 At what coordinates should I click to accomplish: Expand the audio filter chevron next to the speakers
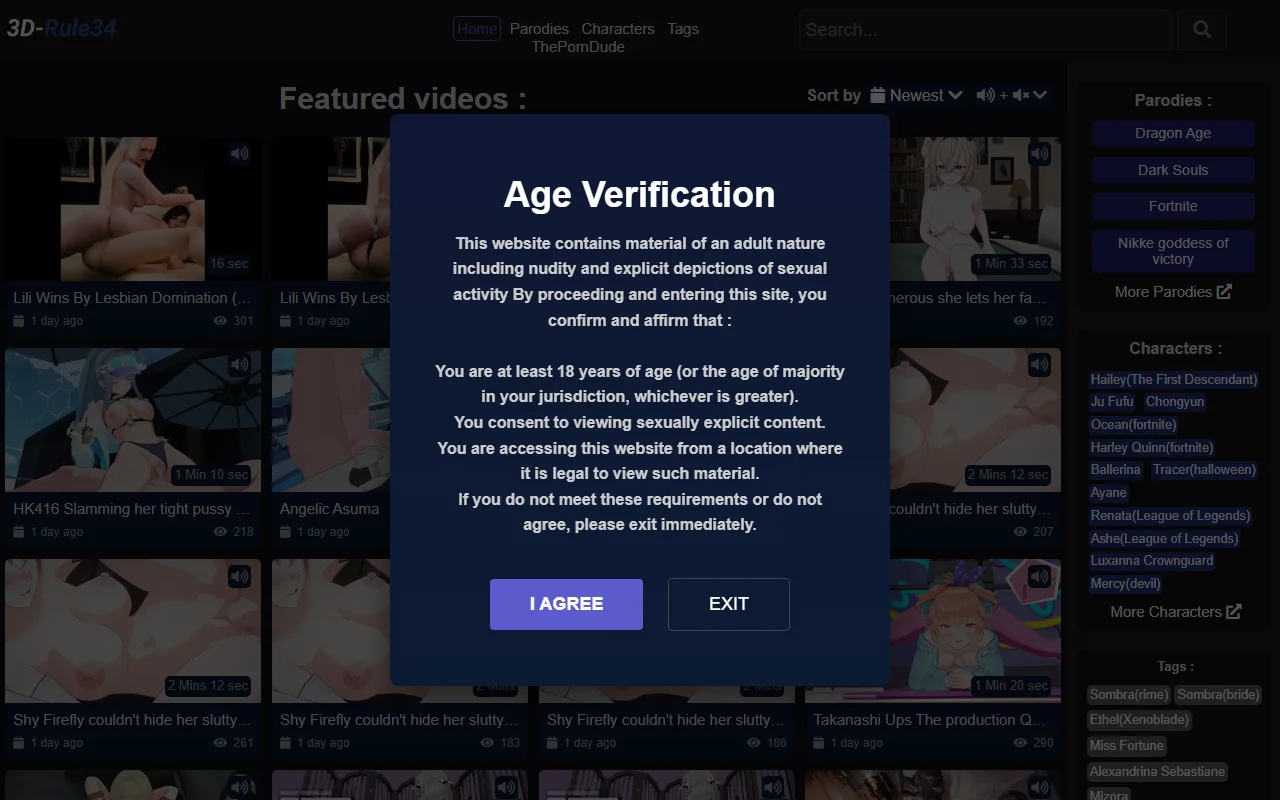pos(1040,96)
